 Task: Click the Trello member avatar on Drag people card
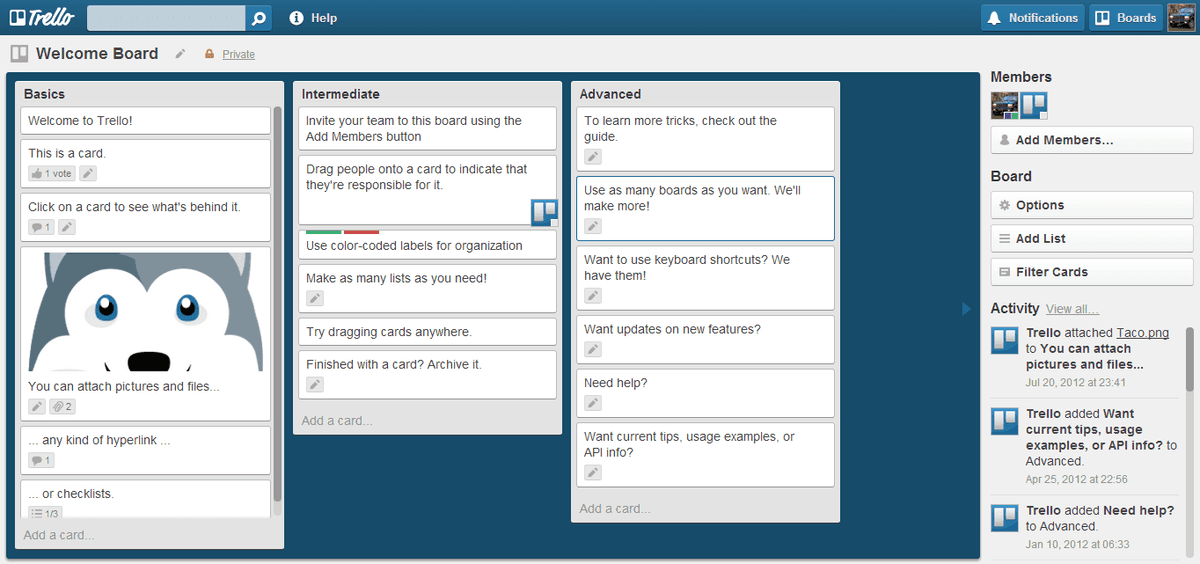coord(544,212)
